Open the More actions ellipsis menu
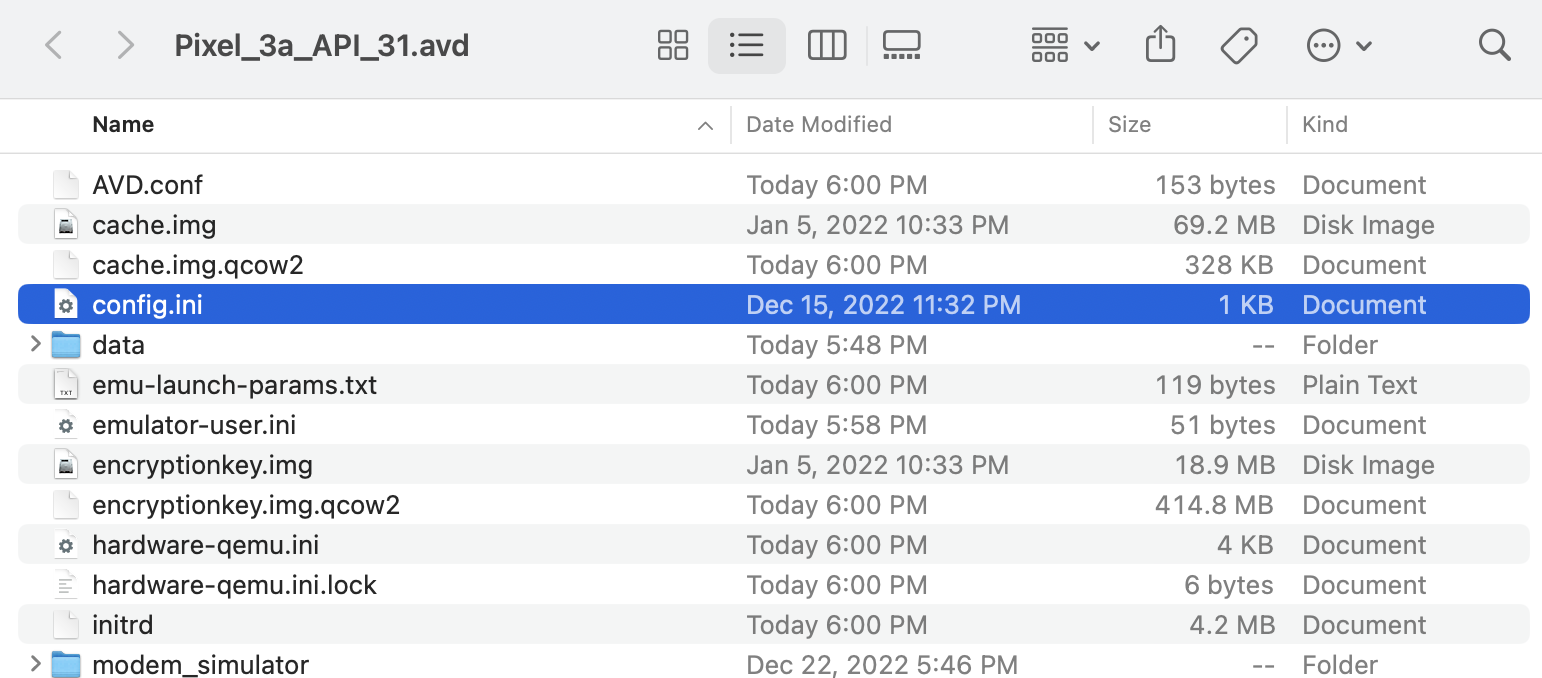The height and width of the screenshot is (678, 1542). click(1339, 45)
